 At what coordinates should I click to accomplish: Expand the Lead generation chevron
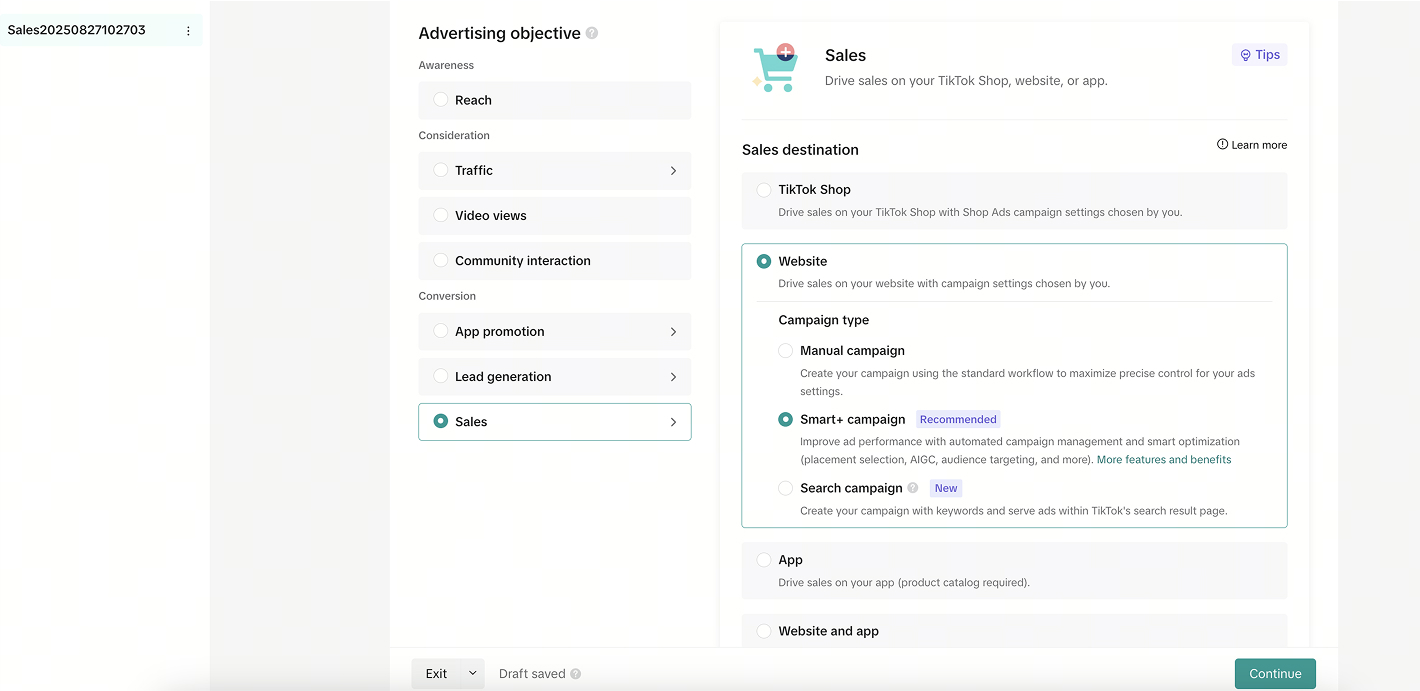pos(673,377)
